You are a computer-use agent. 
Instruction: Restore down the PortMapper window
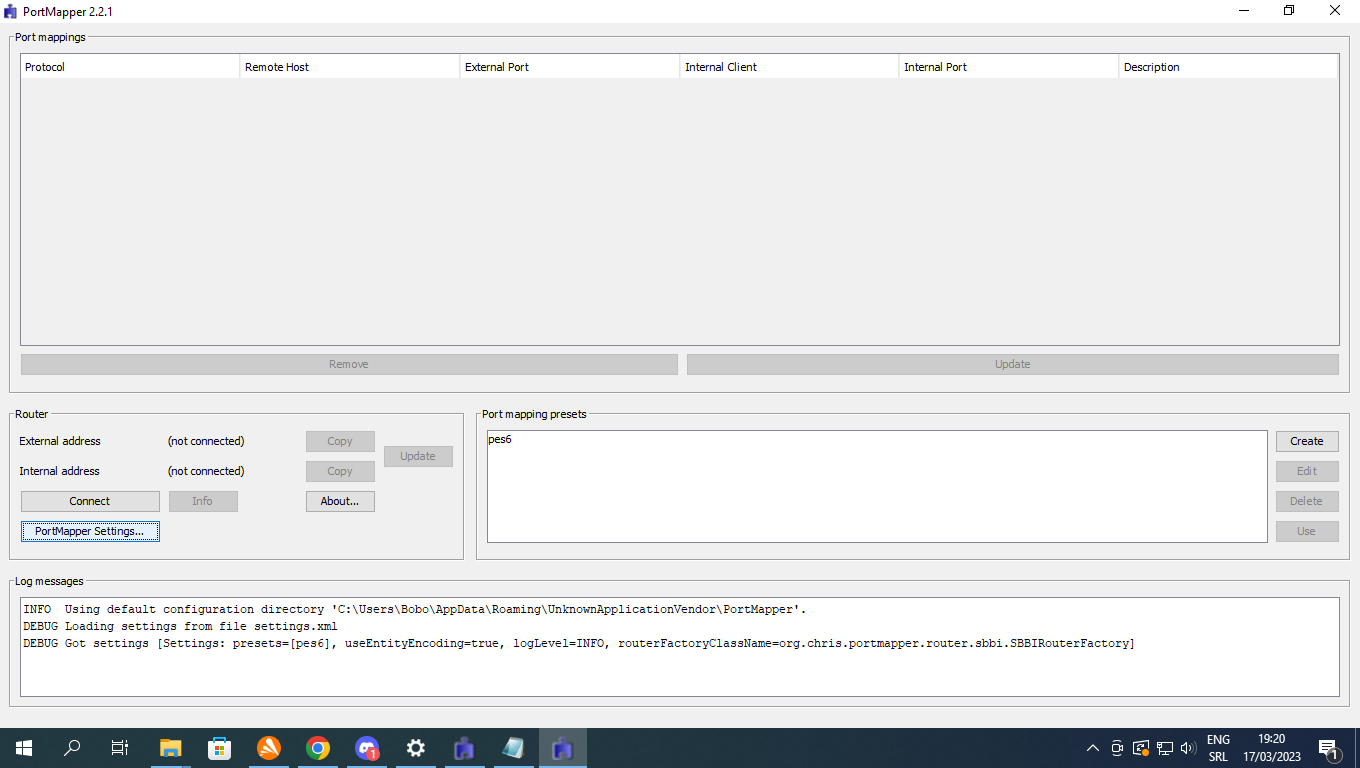(1289, 11)
